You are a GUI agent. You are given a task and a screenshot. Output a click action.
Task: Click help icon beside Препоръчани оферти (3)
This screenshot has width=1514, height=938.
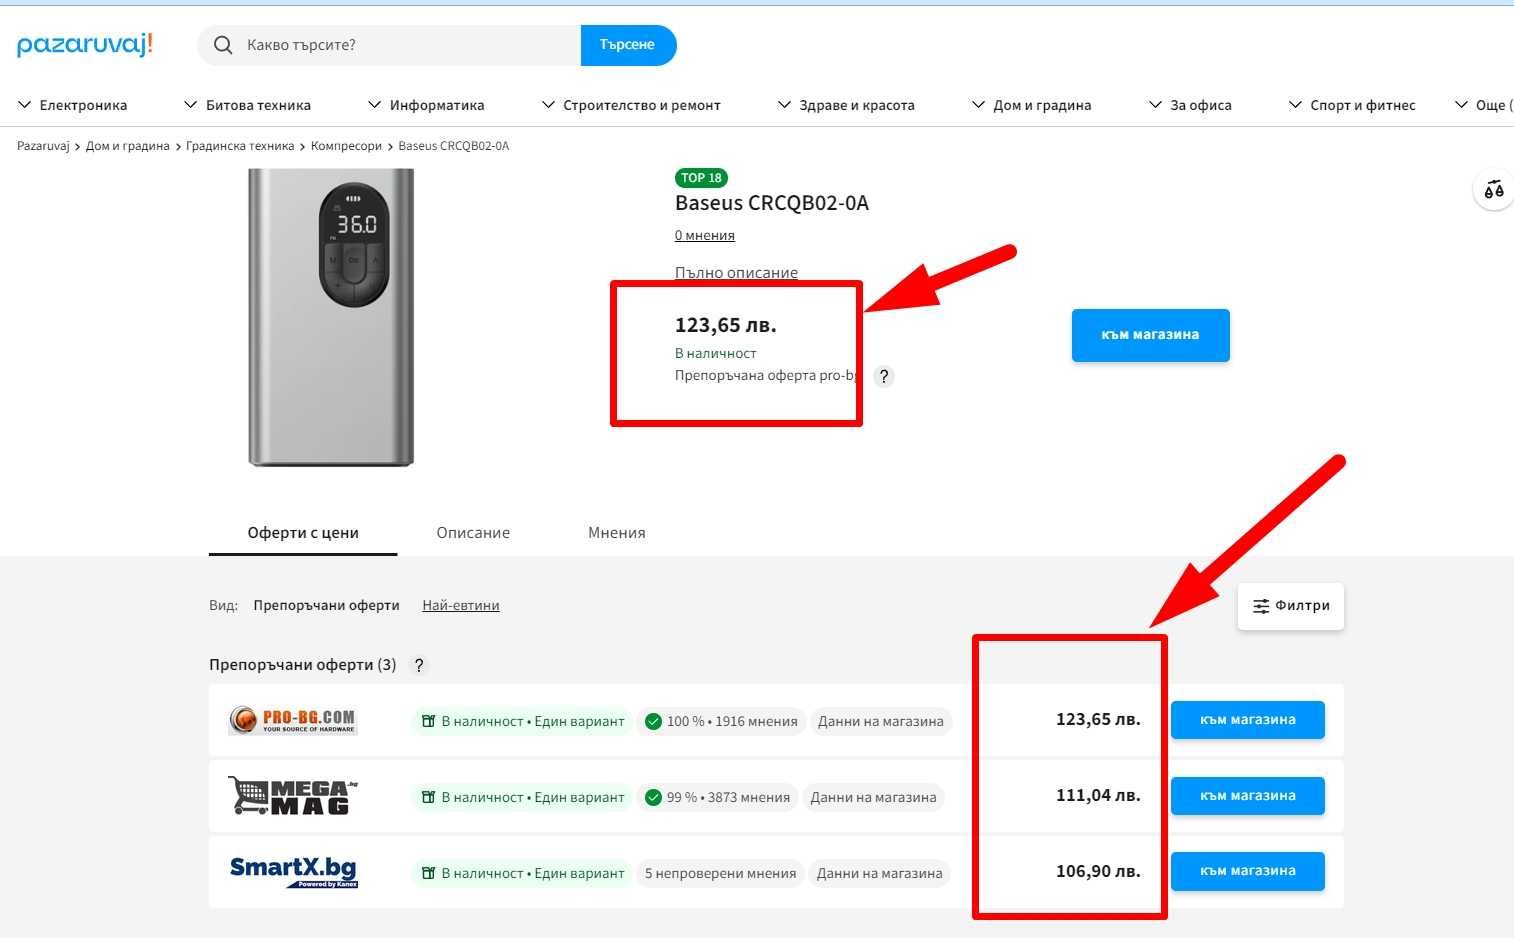click(419, 665)
